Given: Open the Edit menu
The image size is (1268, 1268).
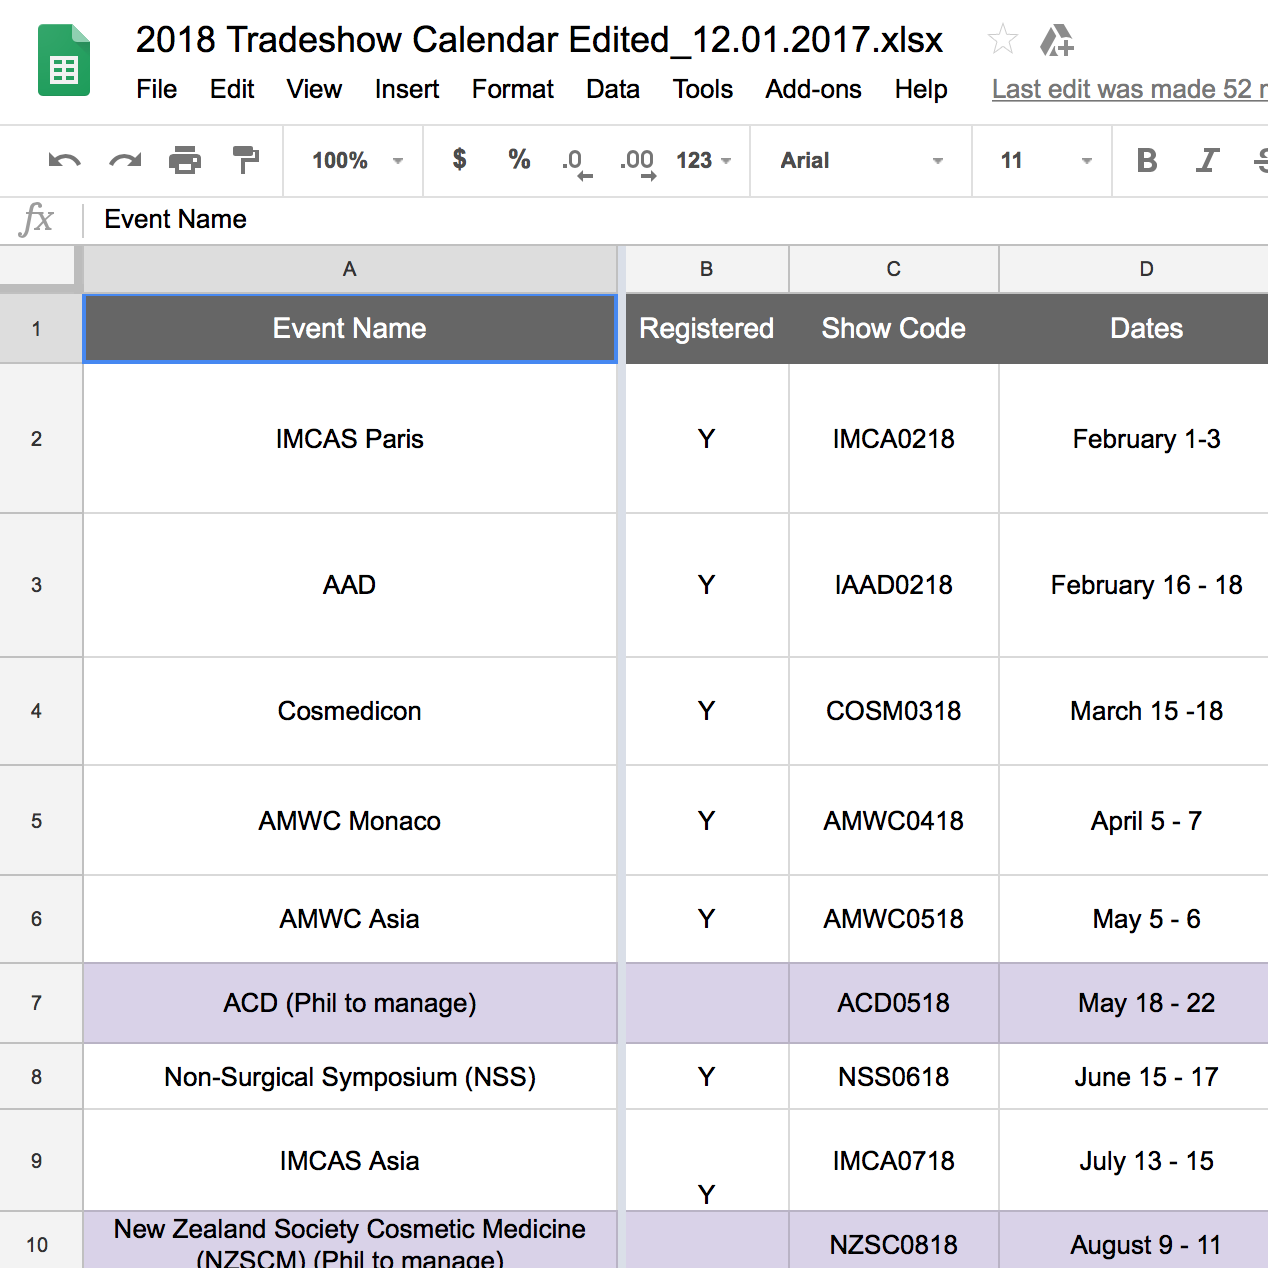Looking at the screenshot, I should [232, 89].
